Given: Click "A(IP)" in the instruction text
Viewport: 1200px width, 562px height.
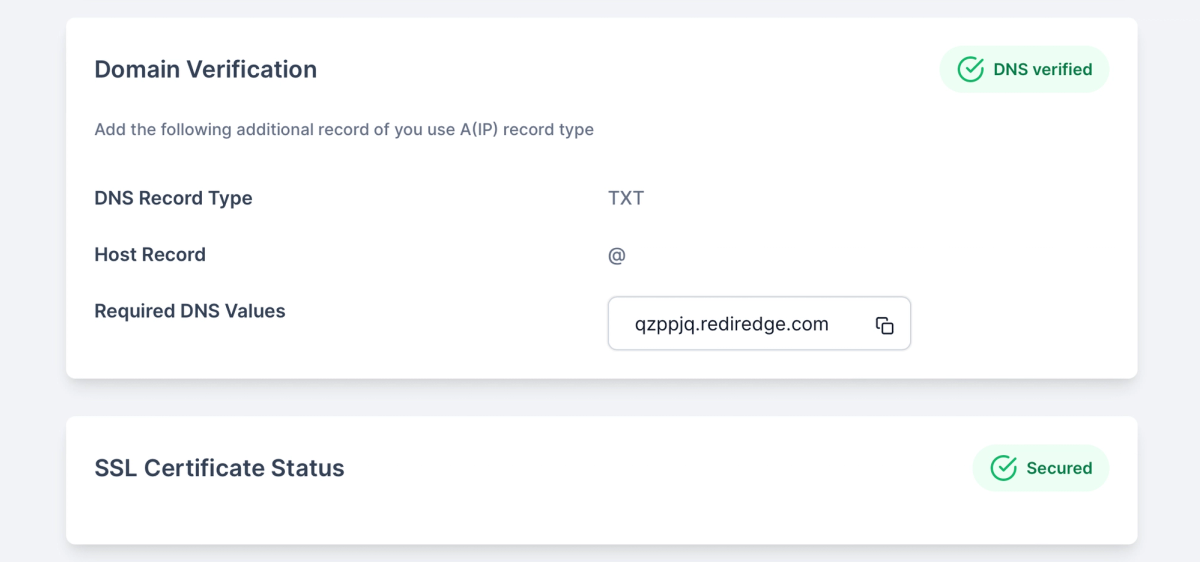Looking at the screenshot, I should [x=479, y=129].
